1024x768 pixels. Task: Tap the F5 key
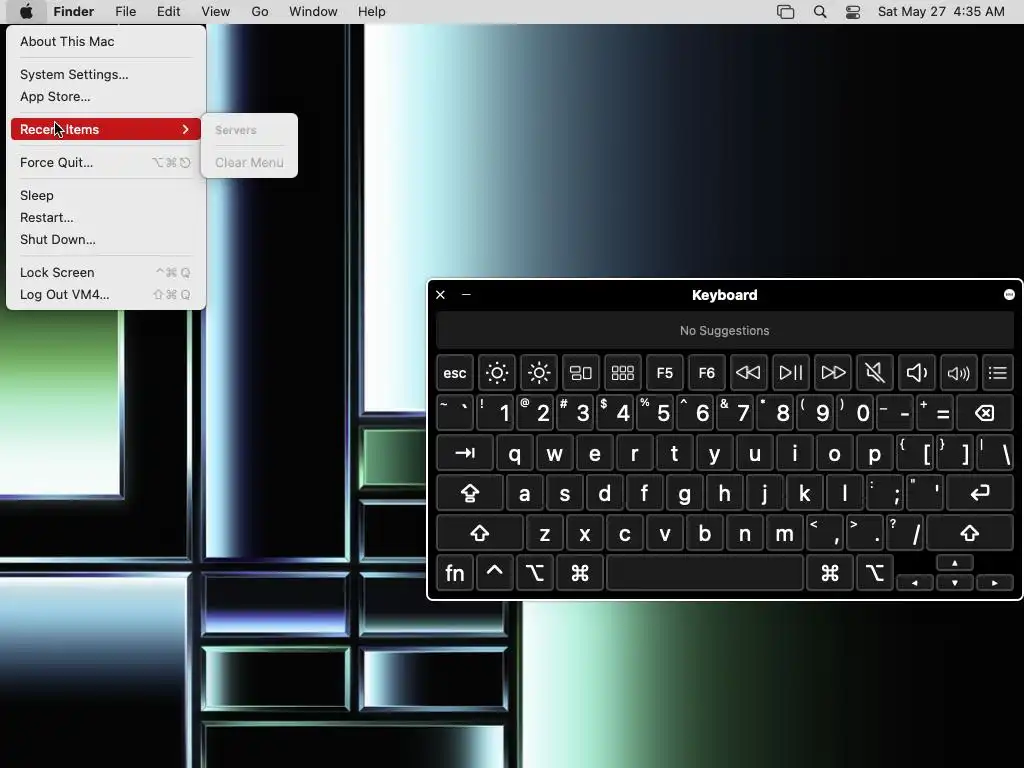665,373
